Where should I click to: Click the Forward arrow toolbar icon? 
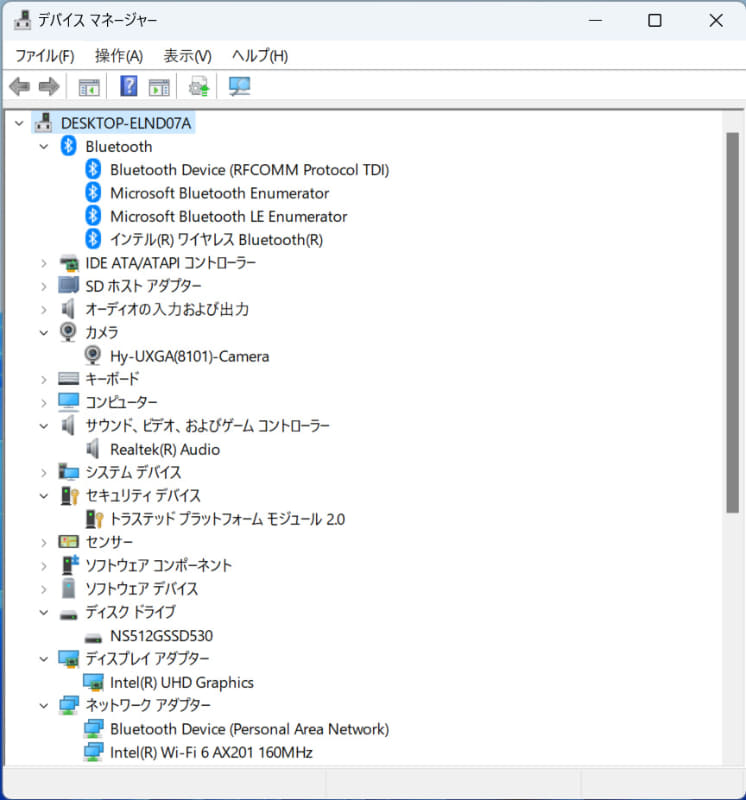49,87
